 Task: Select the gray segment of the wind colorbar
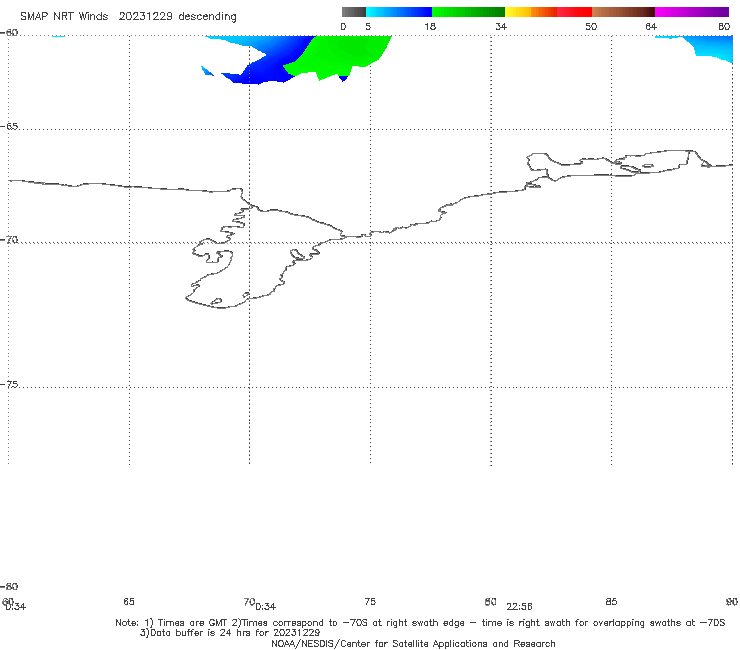coord(354,12)
